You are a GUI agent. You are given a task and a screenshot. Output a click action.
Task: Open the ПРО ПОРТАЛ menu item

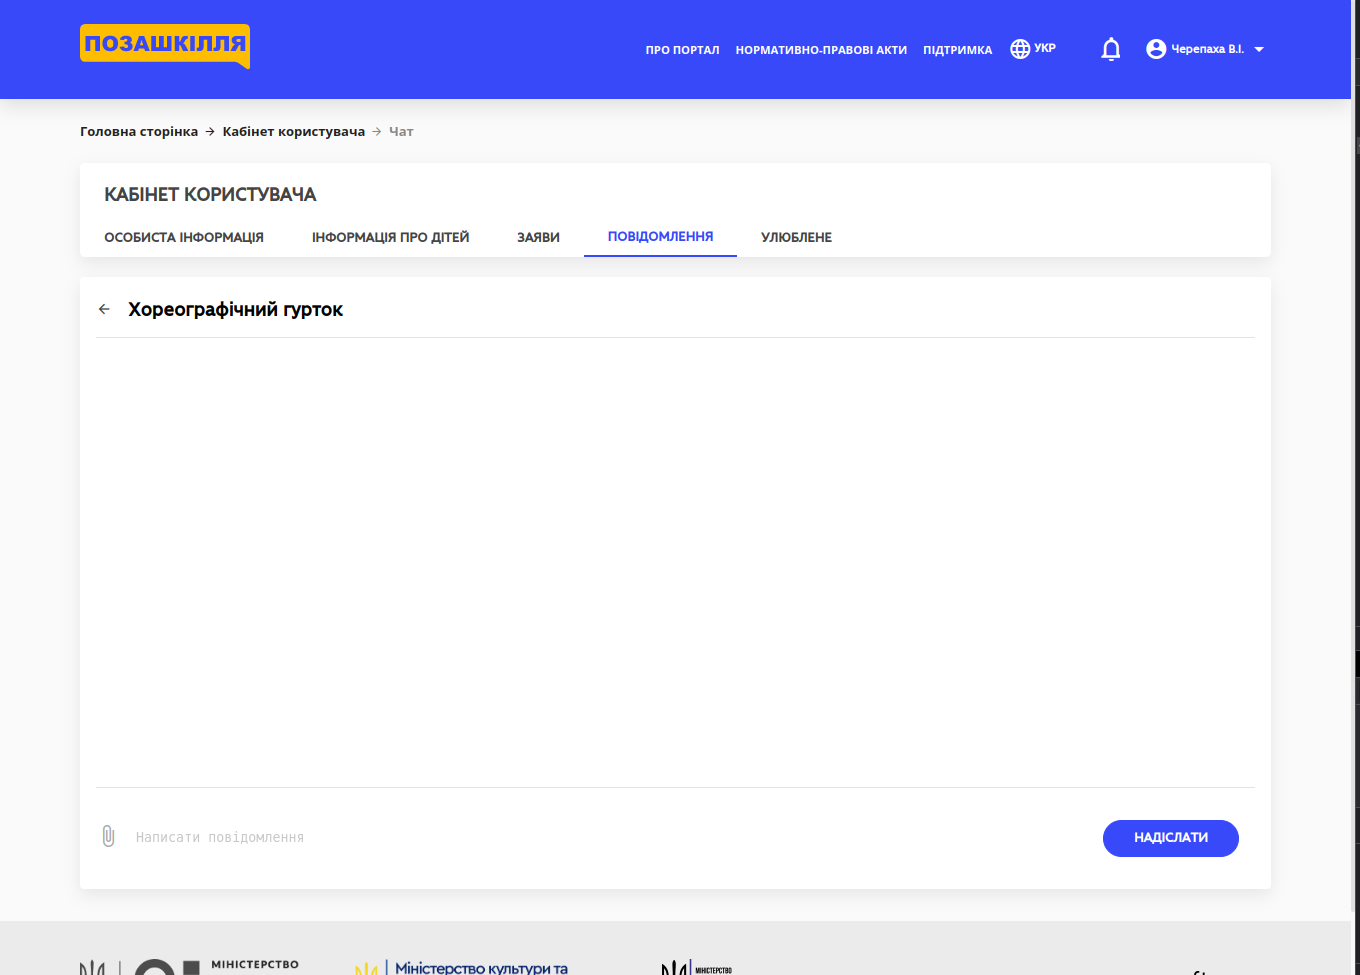[x=683, y=49]
